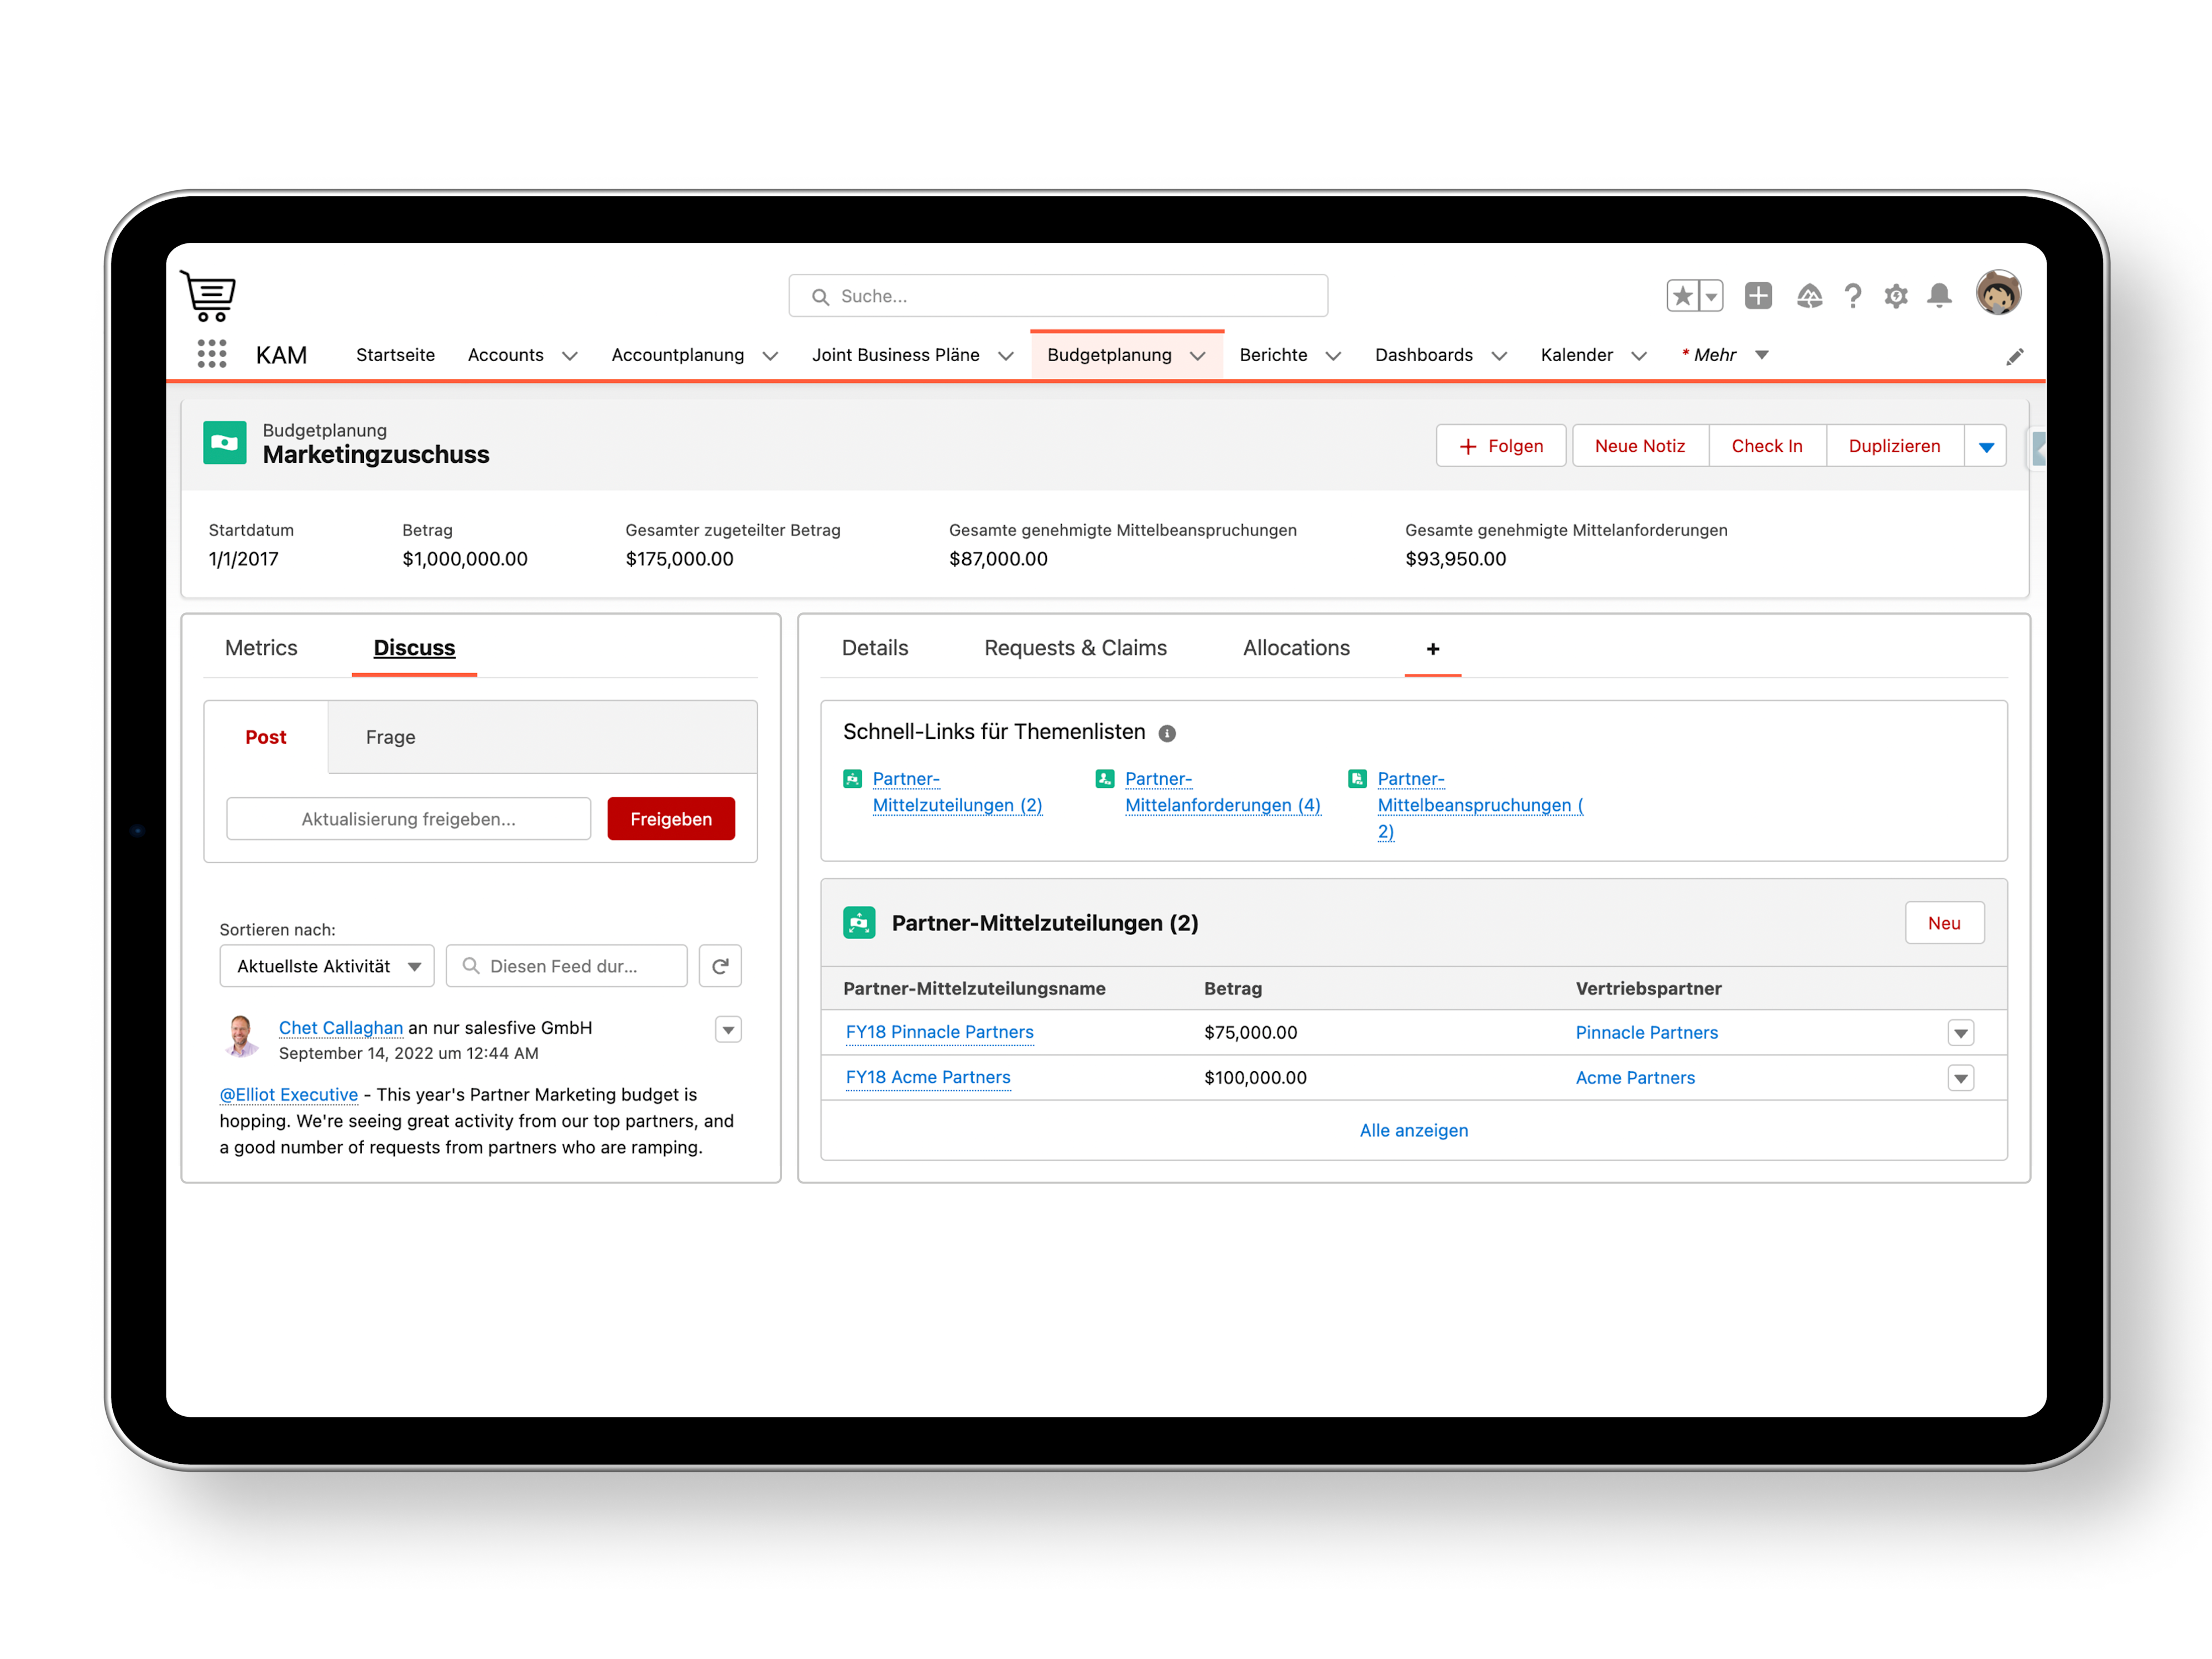The height and width of the screenshot is (1659, 2212).
Task: Open the notifications bell
Action: pos(1939,296)
